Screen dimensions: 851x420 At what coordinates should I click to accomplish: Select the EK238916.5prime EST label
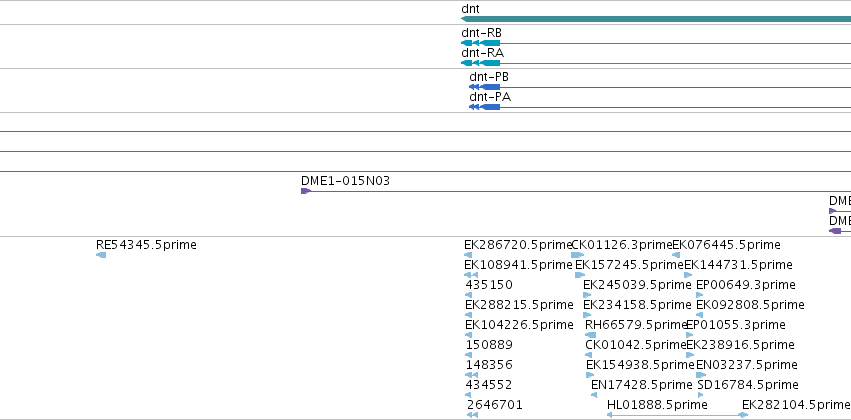(740, 345)
